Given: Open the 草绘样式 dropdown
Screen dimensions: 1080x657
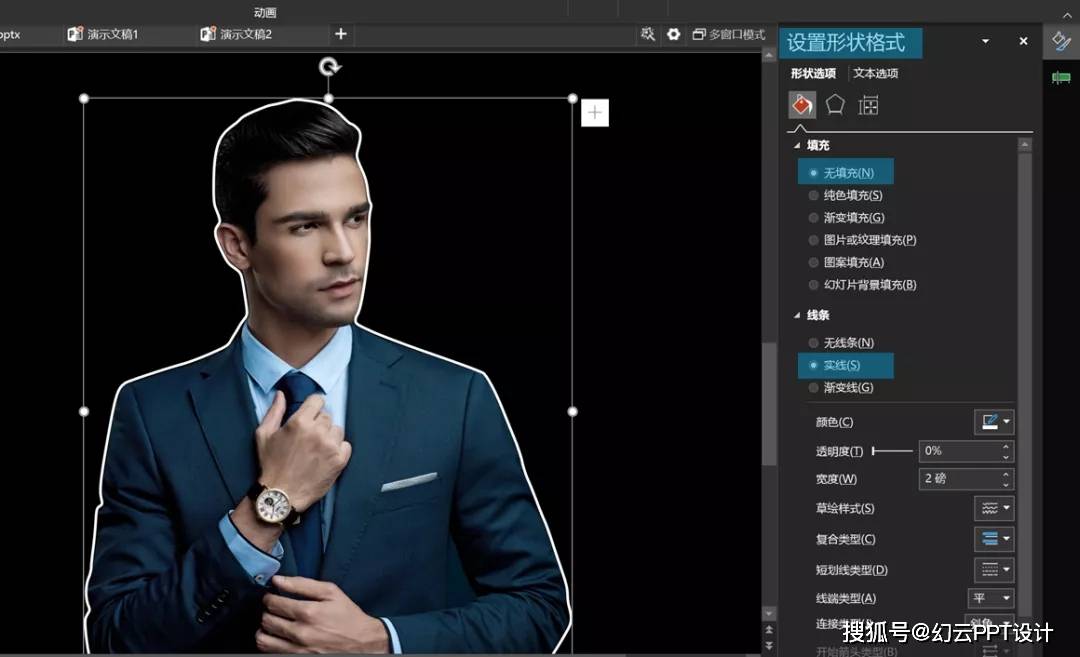Looking at the screenshot, I should pyautogui.click(x=994, y=508).
